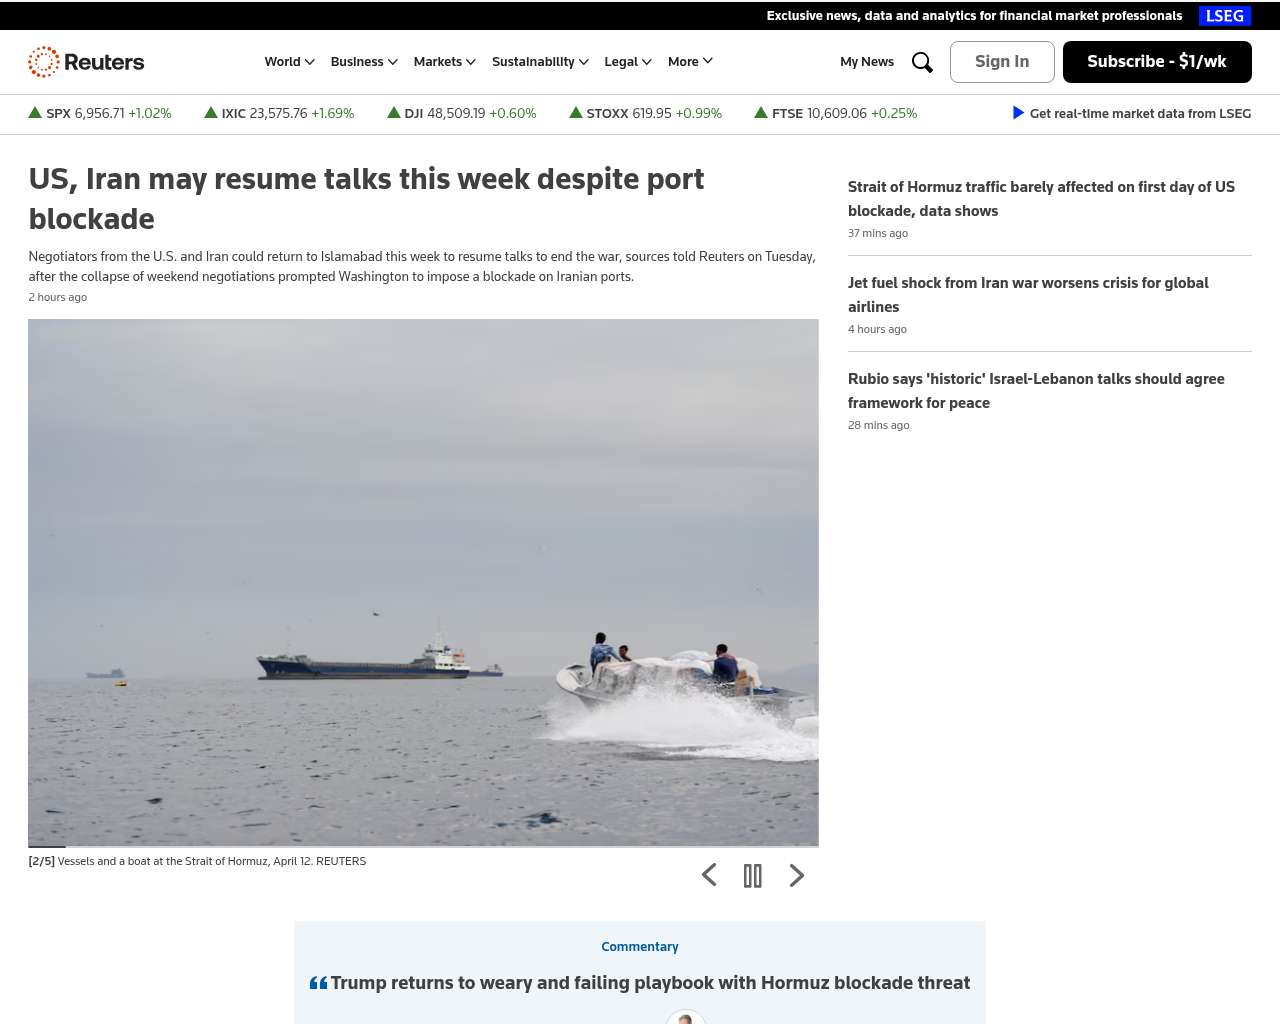
Task: Click the Strait of Hormuz vessels photo
Action: [423, 582]
